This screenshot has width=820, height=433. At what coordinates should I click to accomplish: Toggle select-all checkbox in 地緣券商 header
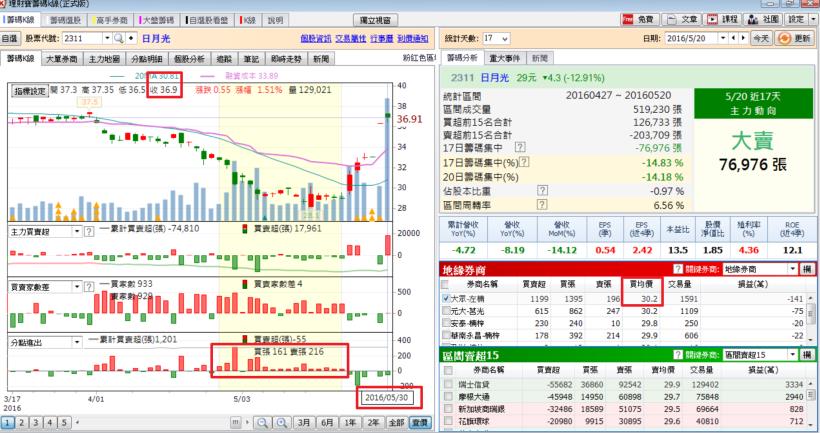point(446,284)
